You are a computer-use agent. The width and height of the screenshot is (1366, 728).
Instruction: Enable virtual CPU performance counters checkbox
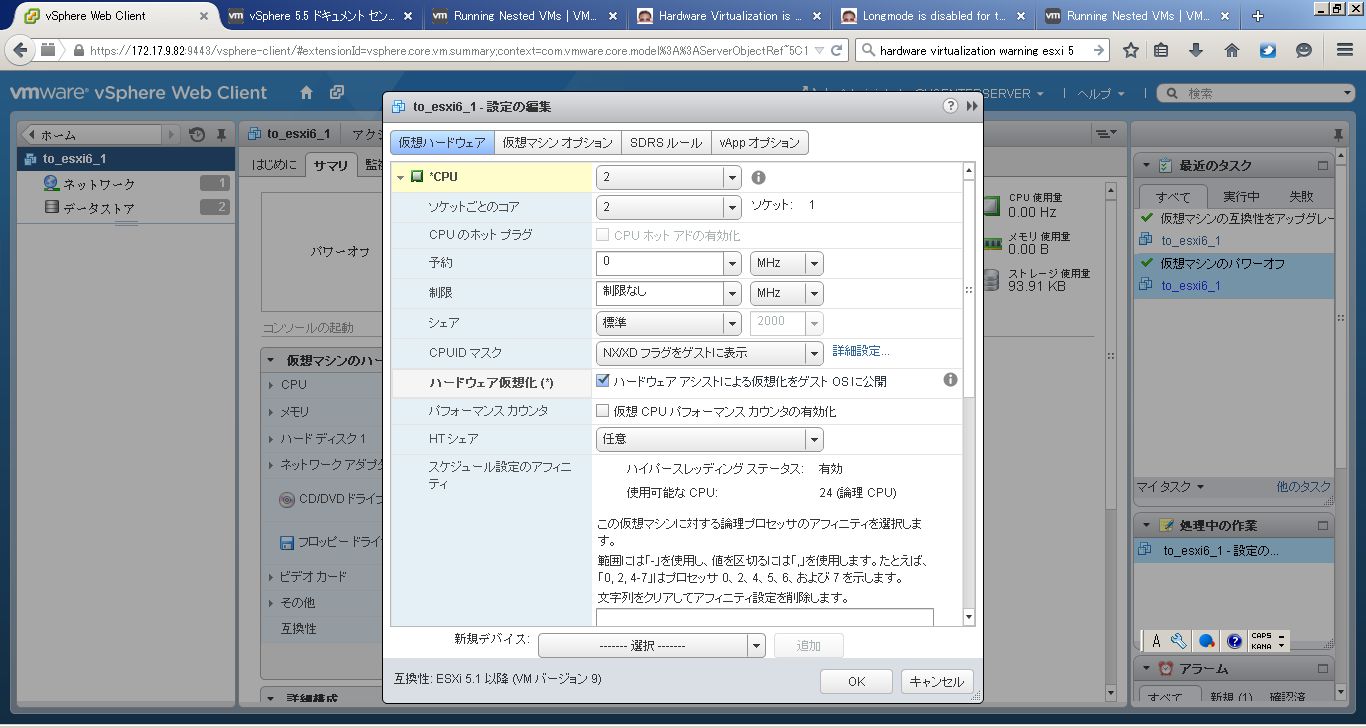603,410
